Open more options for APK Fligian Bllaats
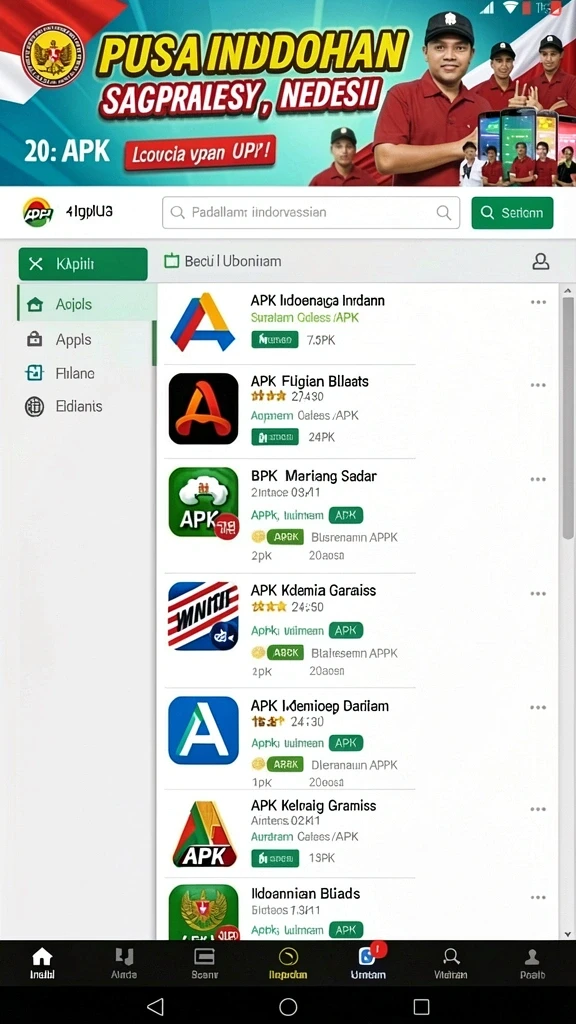 point(538,385)
